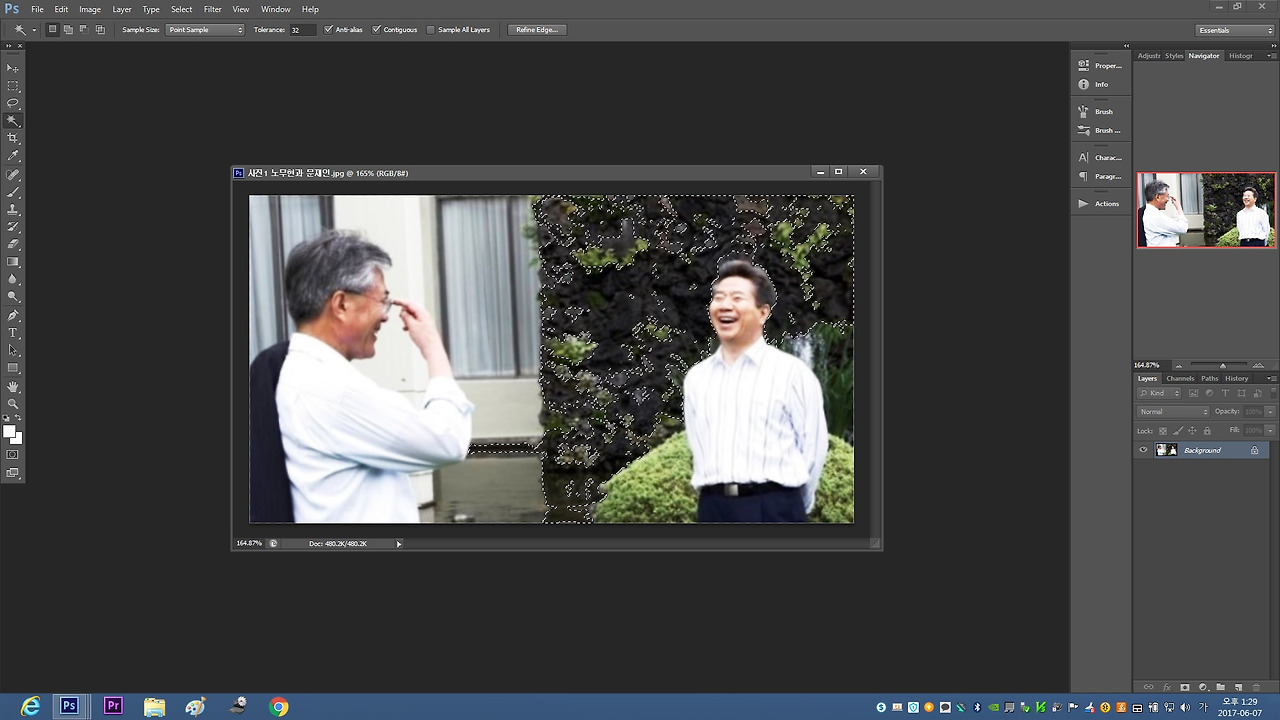Select the Dodge tool
1280x720 pixels.
[13, 297]
